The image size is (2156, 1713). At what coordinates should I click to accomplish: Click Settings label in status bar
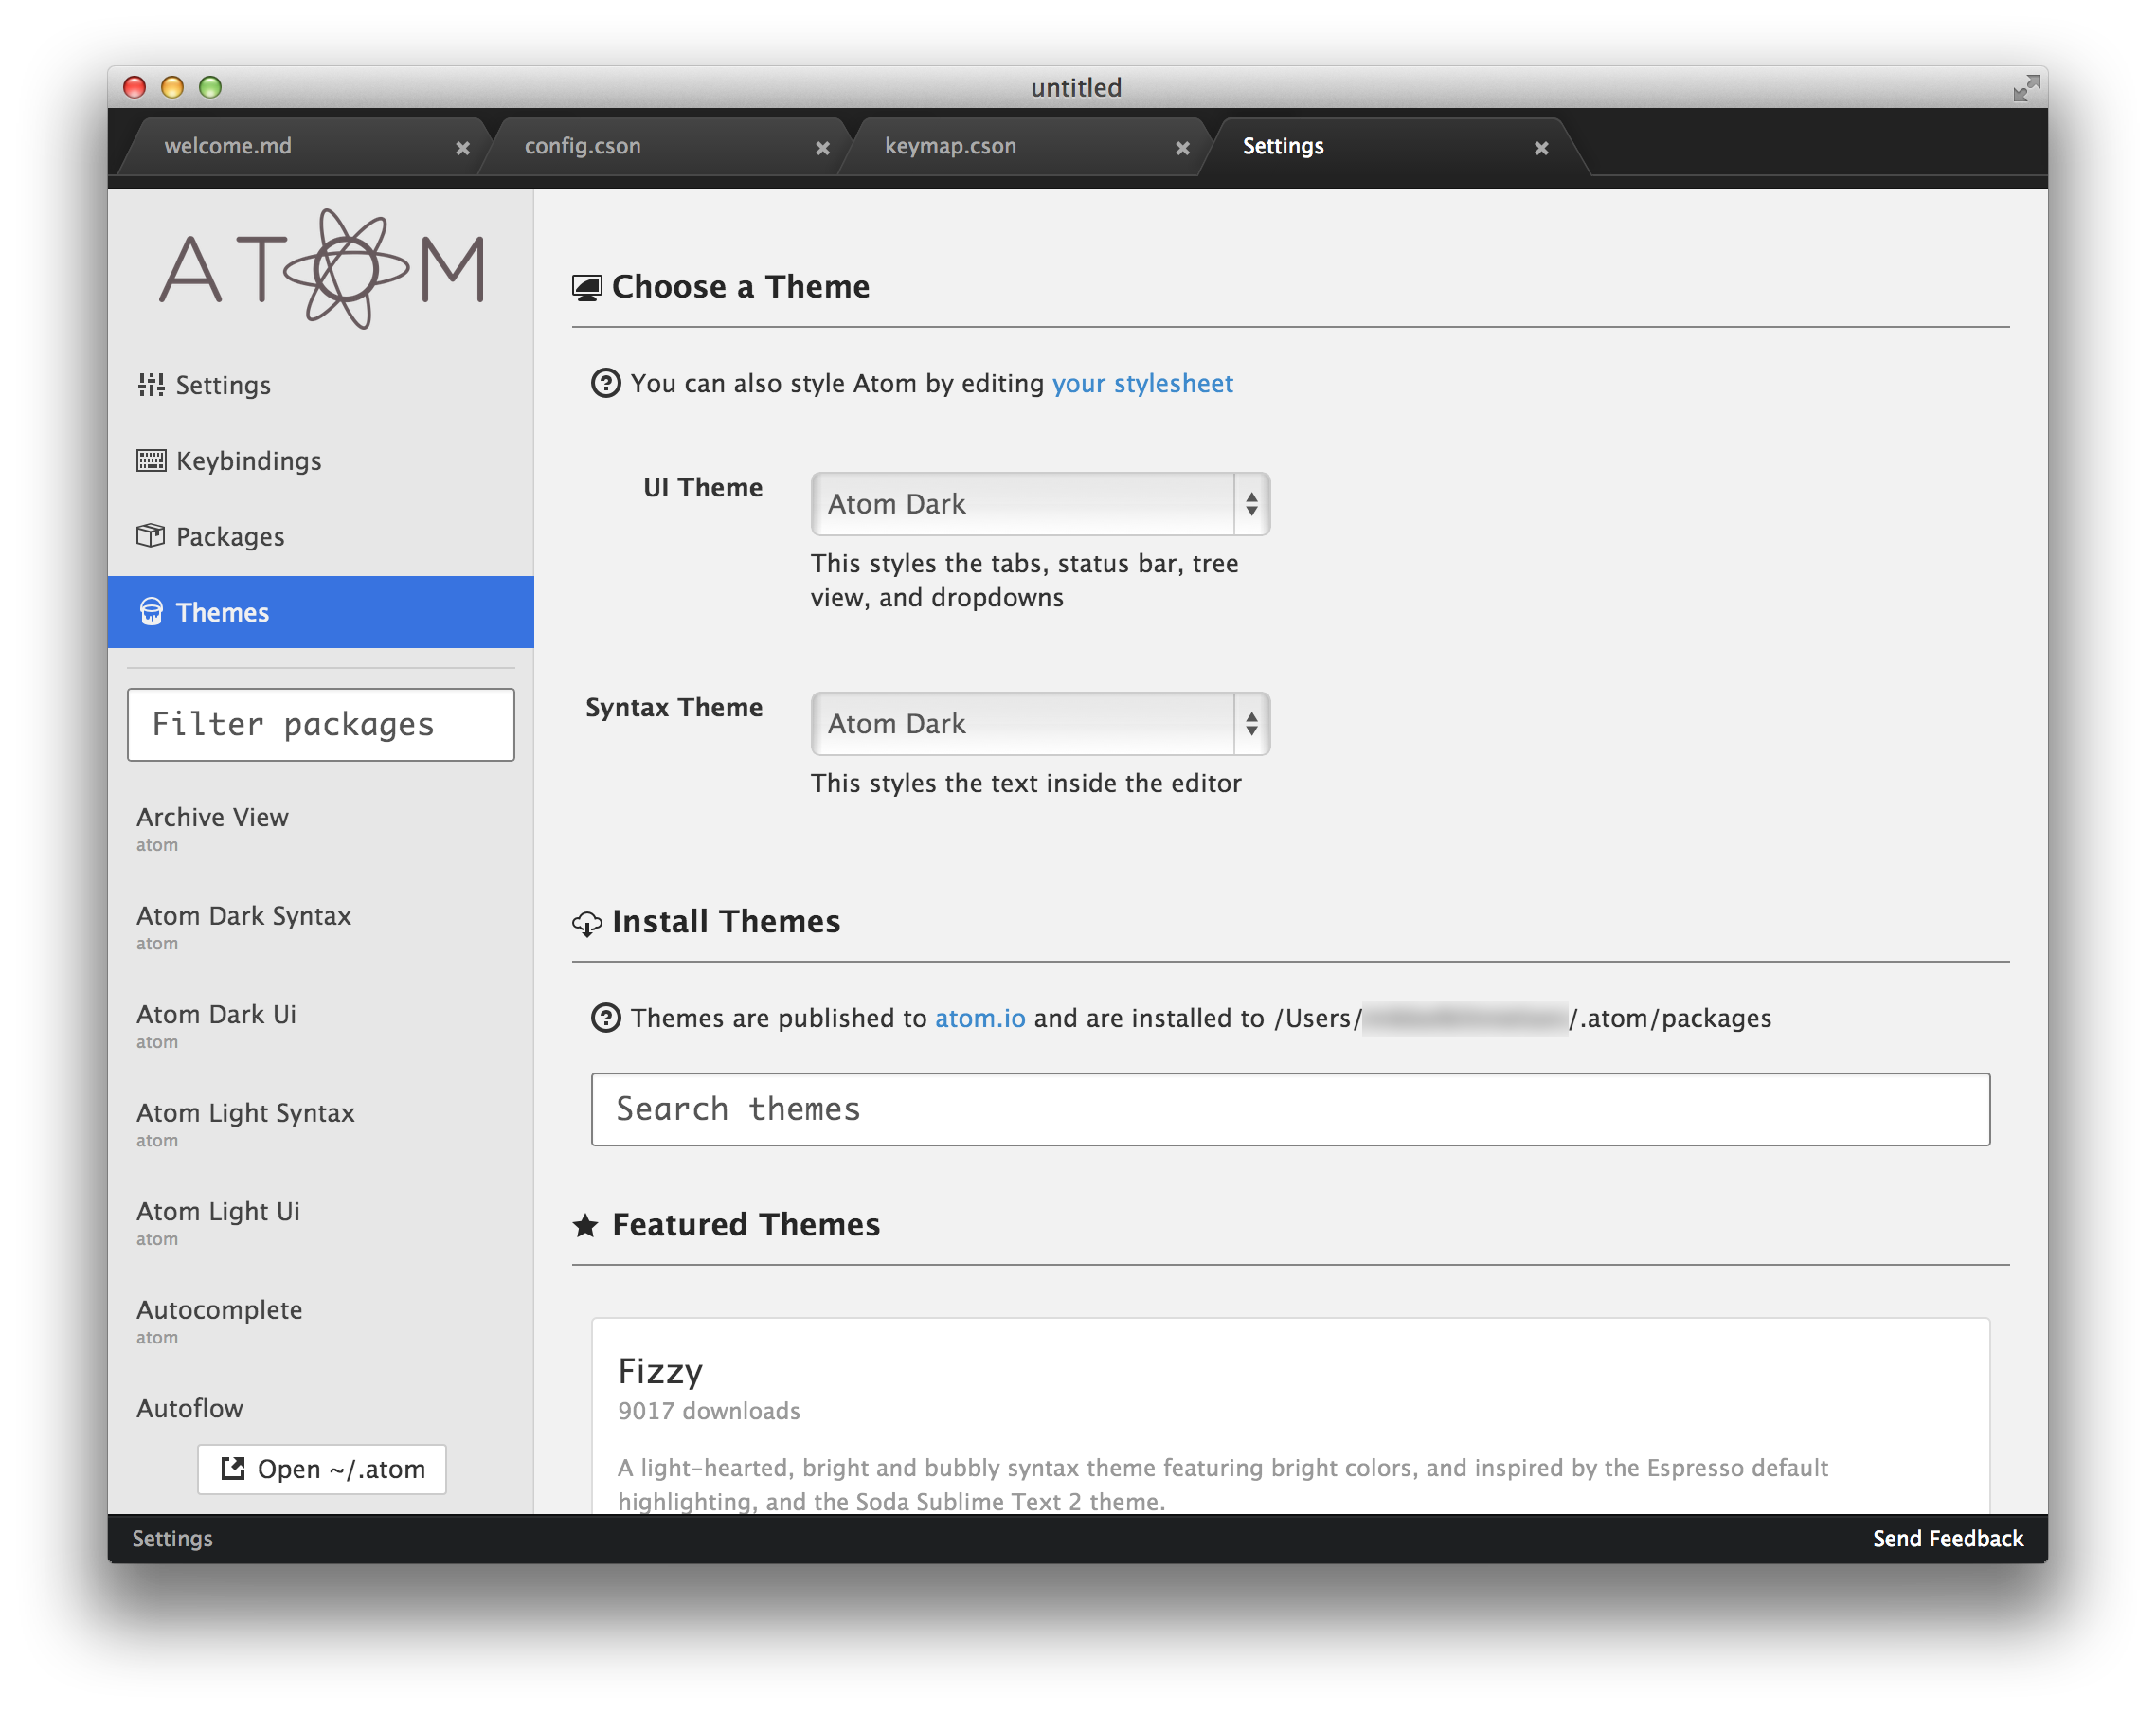(172, 1538)
